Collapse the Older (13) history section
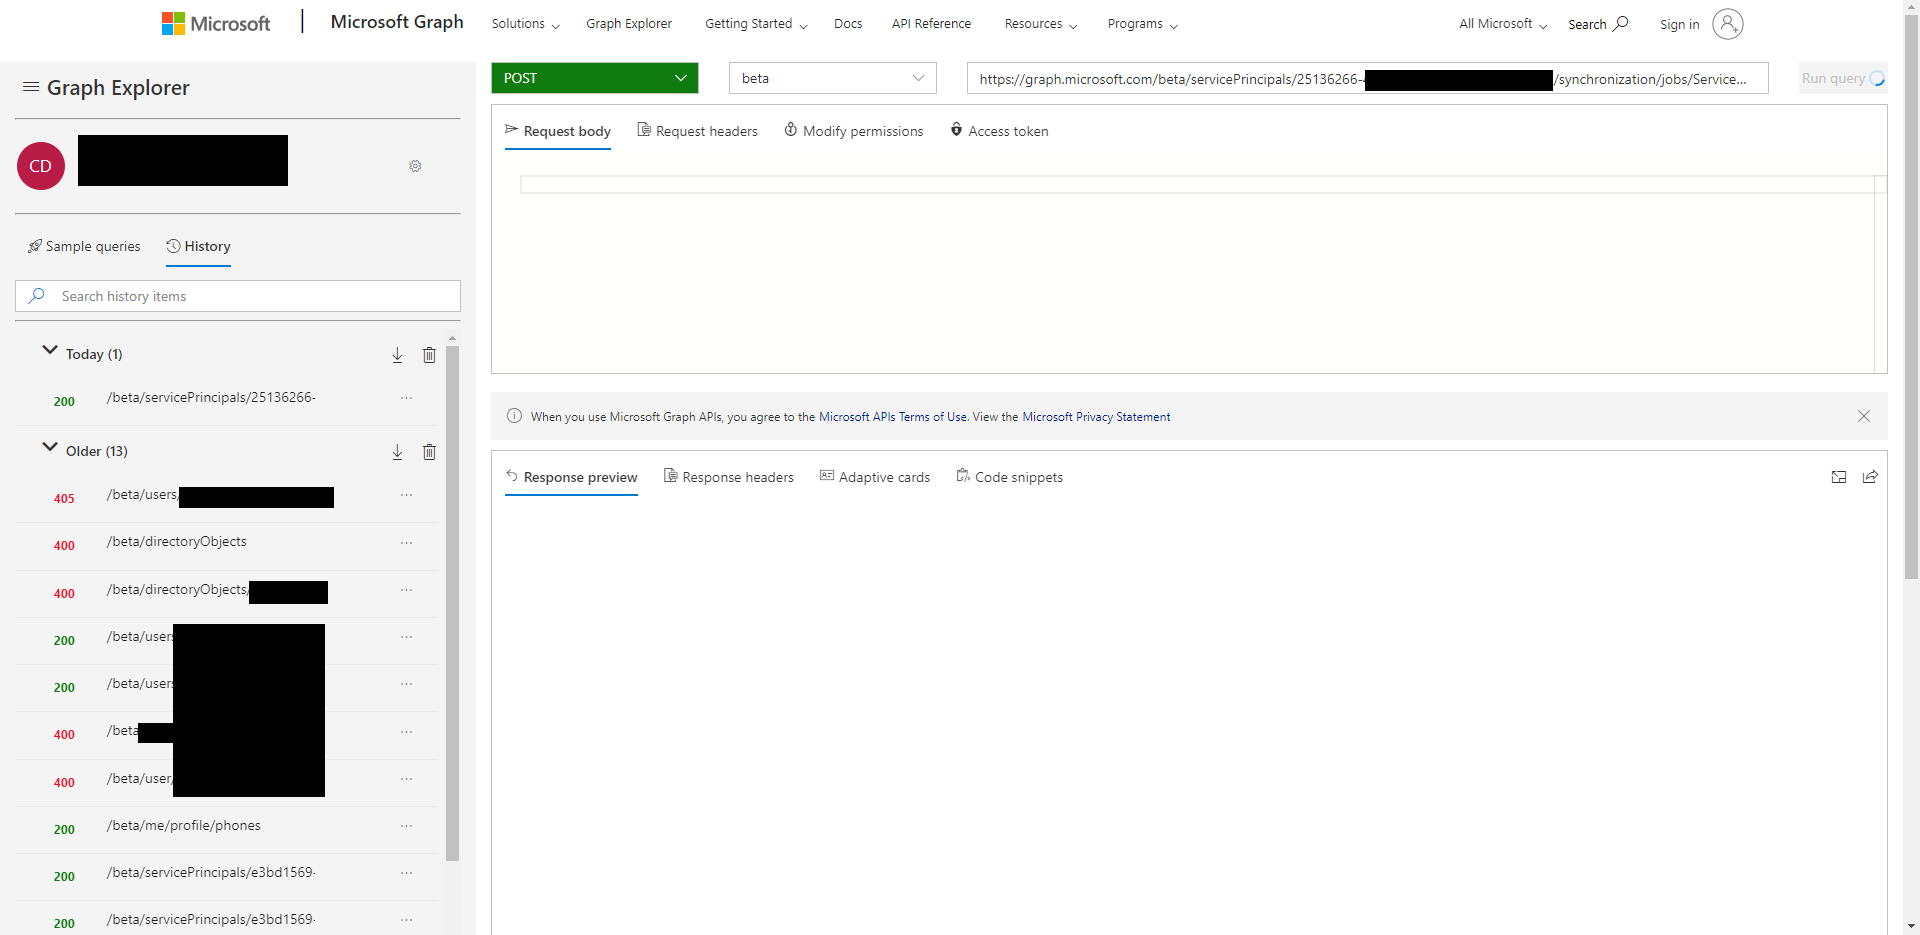This screenshot has height=935, width=1920. point(48,447)
